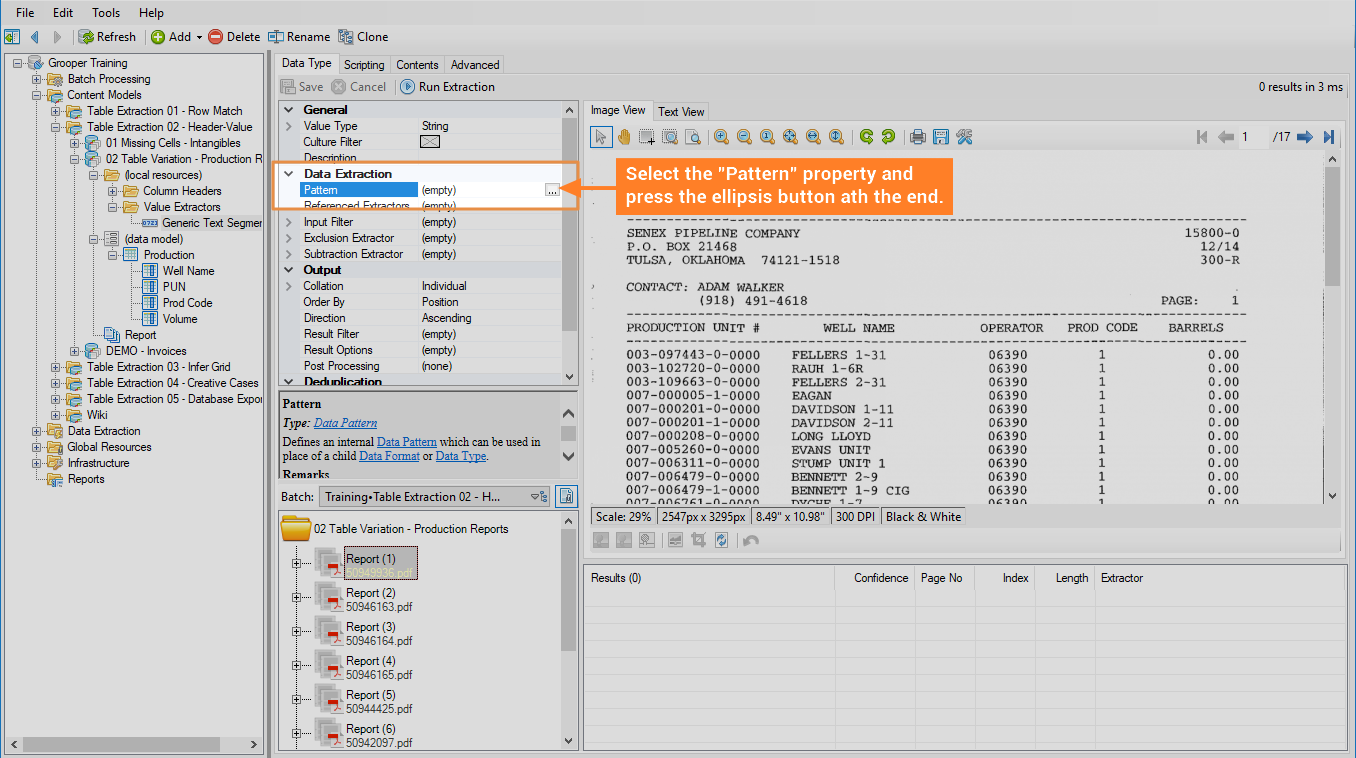
Task: Click the print document icon
Action: pos(917,137)
